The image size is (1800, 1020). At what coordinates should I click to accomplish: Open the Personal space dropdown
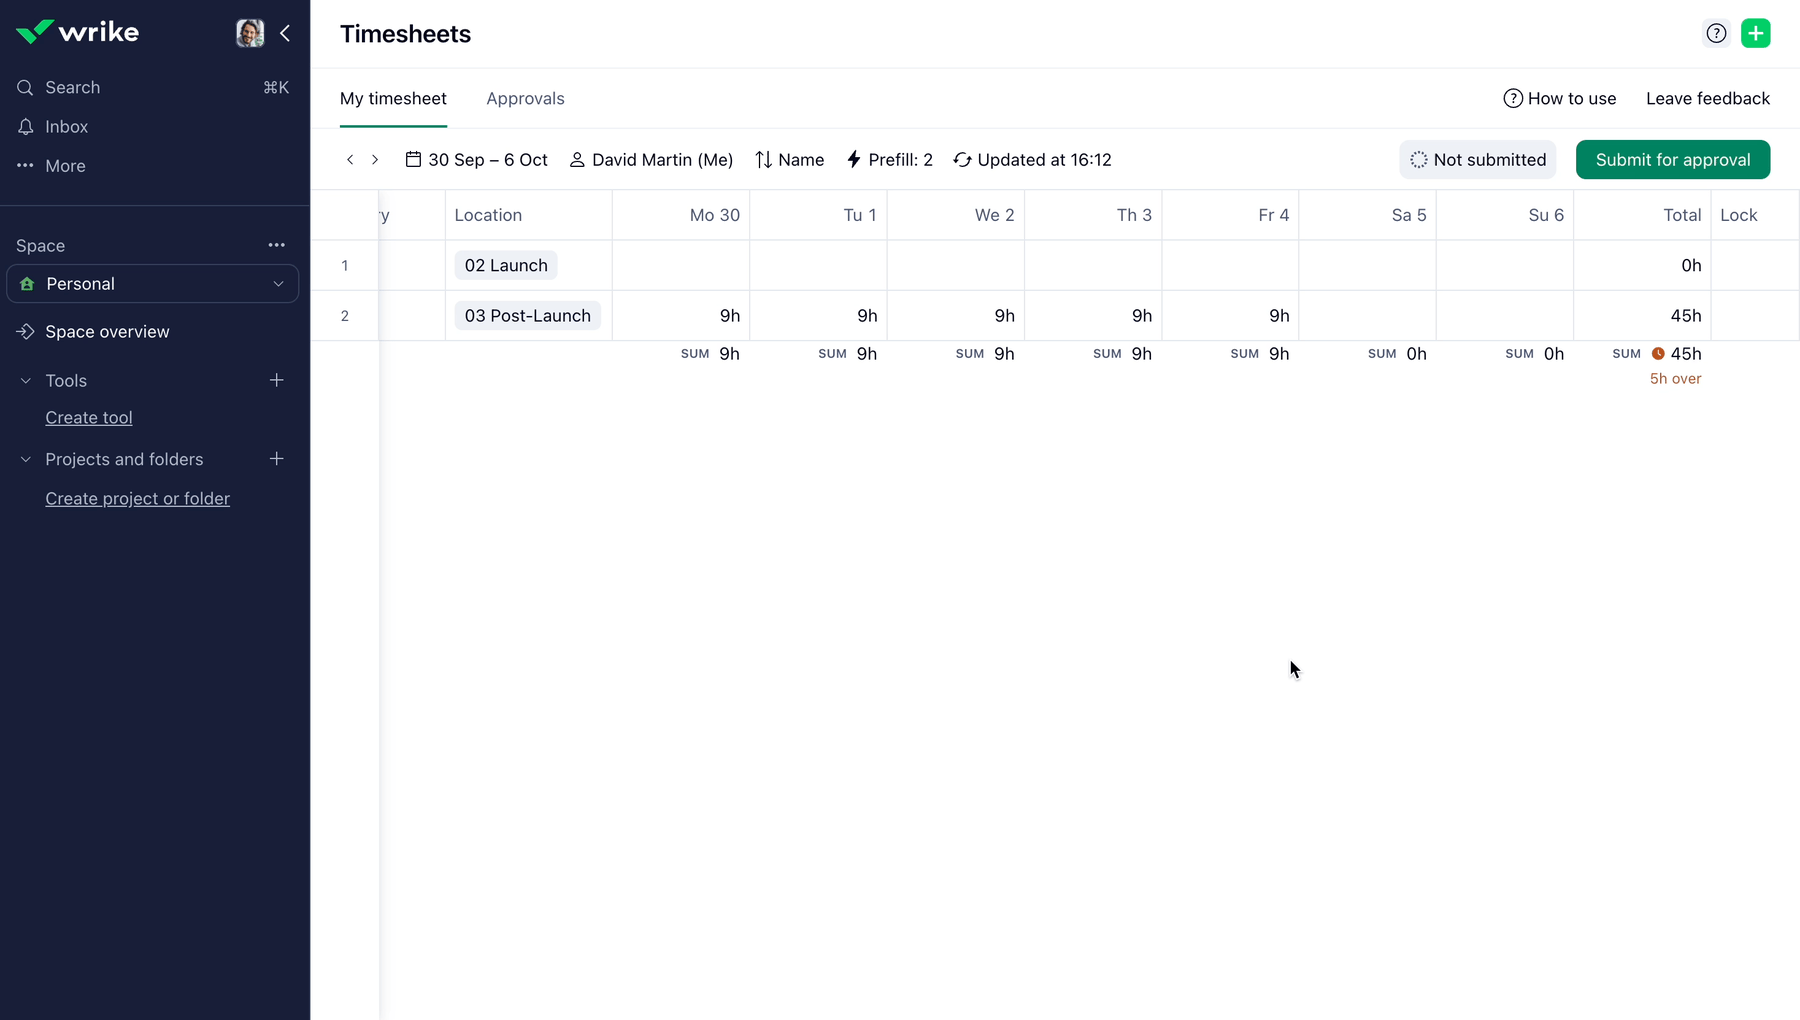click(153, 284)
